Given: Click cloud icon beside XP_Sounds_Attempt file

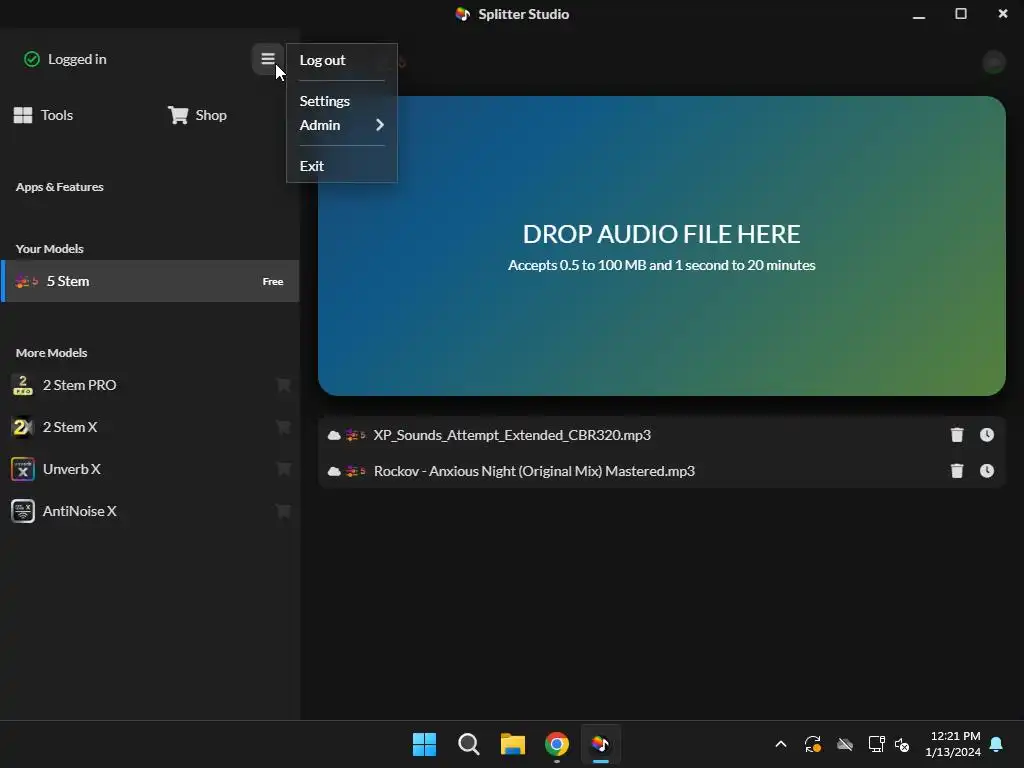Looking at the screenshot, I should click(334, 435).
